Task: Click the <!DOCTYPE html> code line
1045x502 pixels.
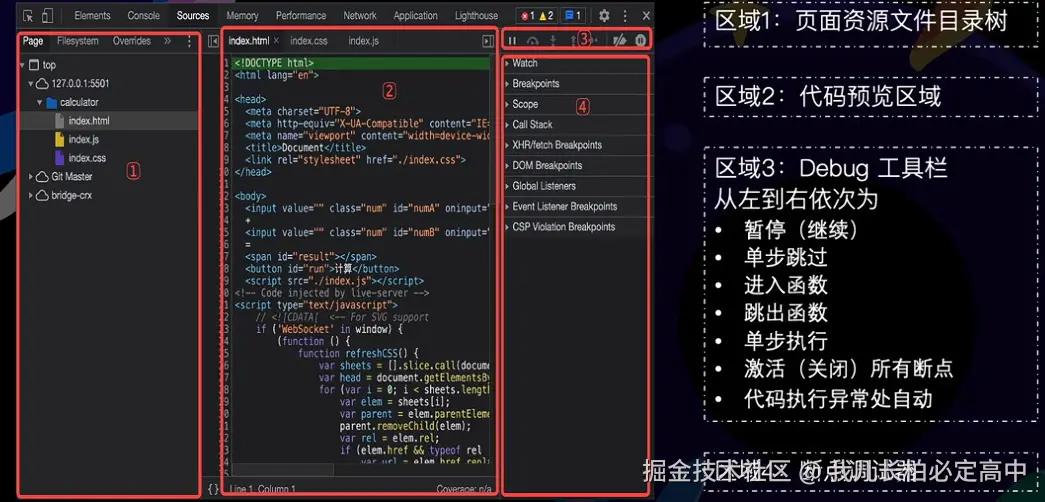Action: [x=274, y=63]
